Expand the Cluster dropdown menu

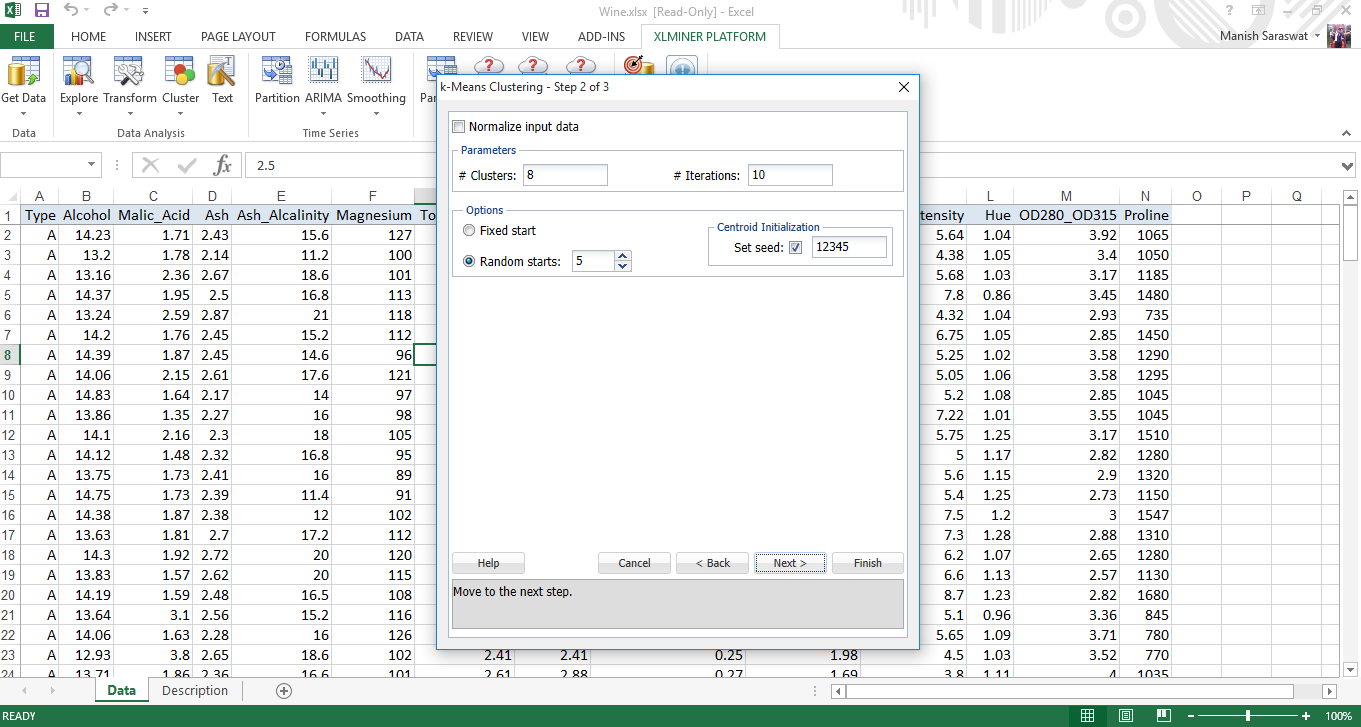180,113
